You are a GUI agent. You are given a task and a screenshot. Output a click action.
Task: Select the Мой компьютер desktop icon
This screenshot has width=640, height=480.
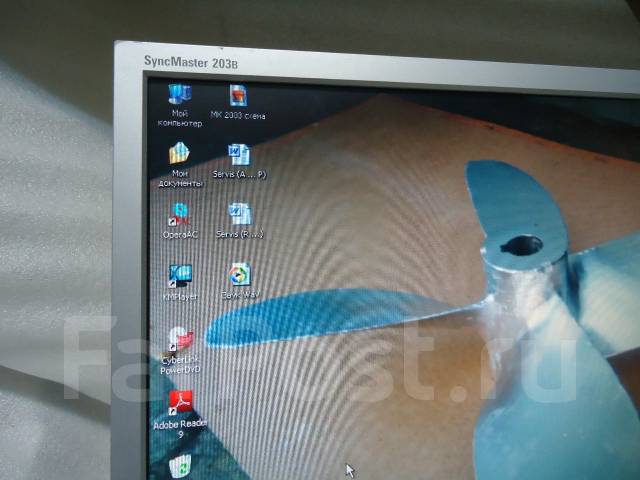coord(180,96)
